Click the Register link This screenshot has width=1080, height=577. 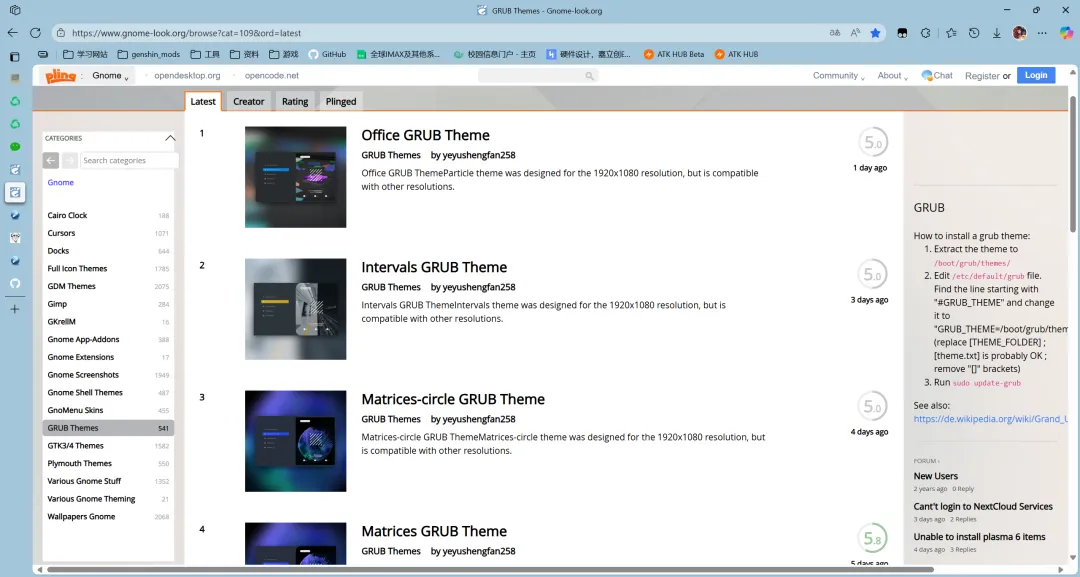click(982, 76)
